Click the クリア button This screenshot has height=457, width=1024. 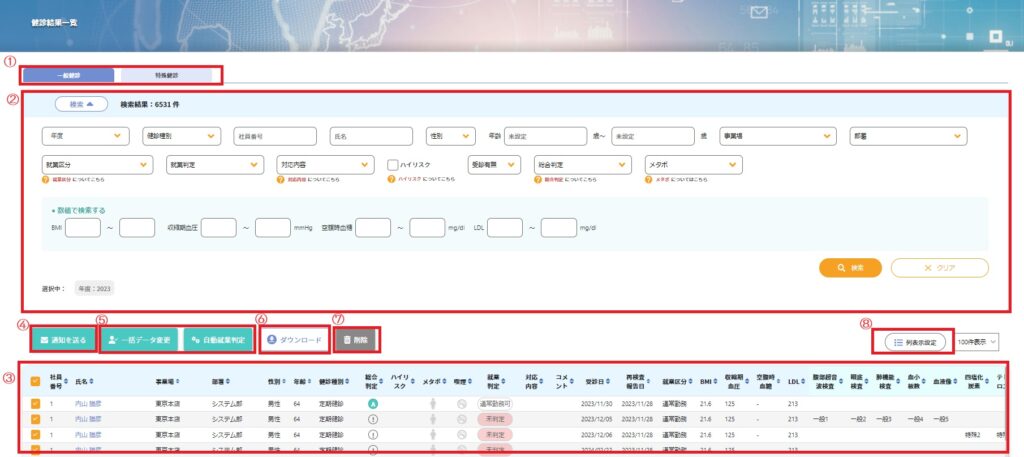tap(940, 268)
